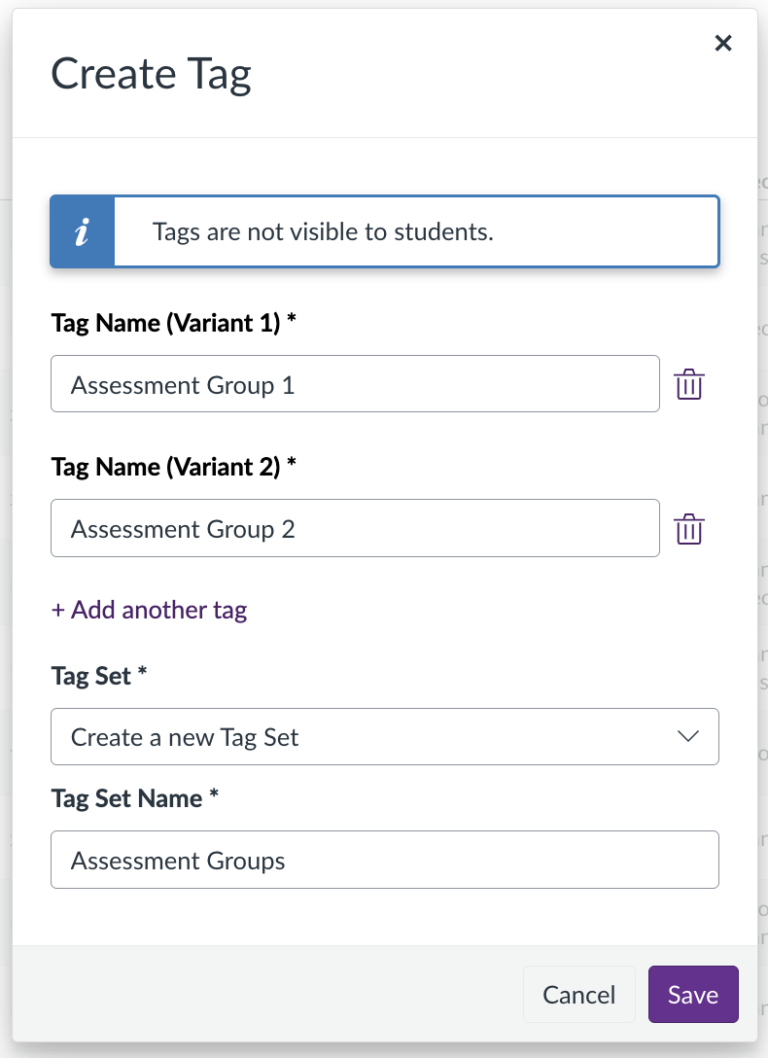
Task: Open the dropdown showing Create a new Tag Set
Action: pos(385,737)
